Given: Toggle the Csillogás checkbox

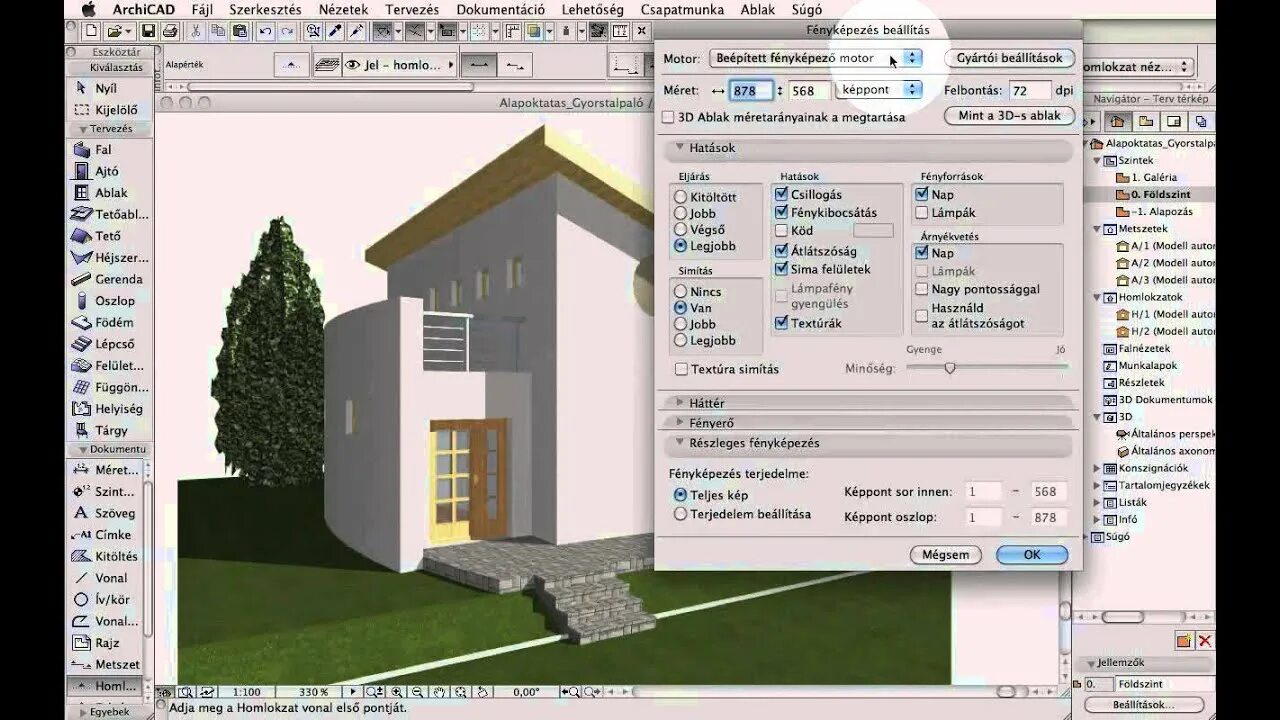Looking at the screenshot, I should (x=782, y=194).
